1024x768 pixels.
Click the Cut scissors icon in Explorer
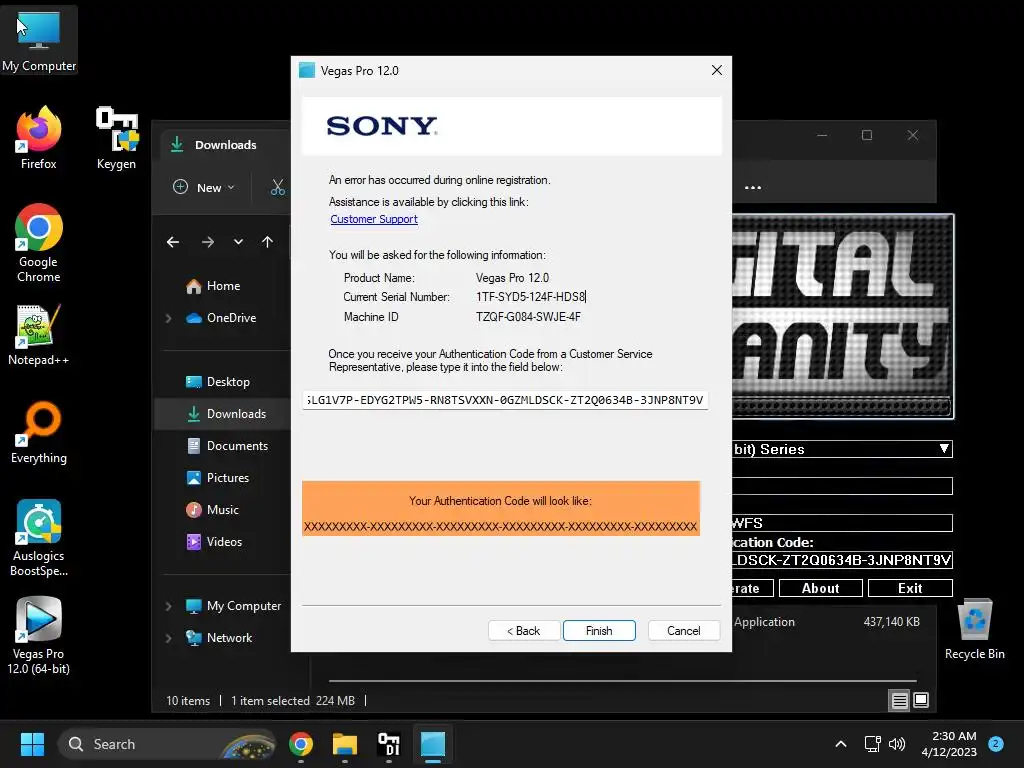pyautogui.click(x=278, y=188)
